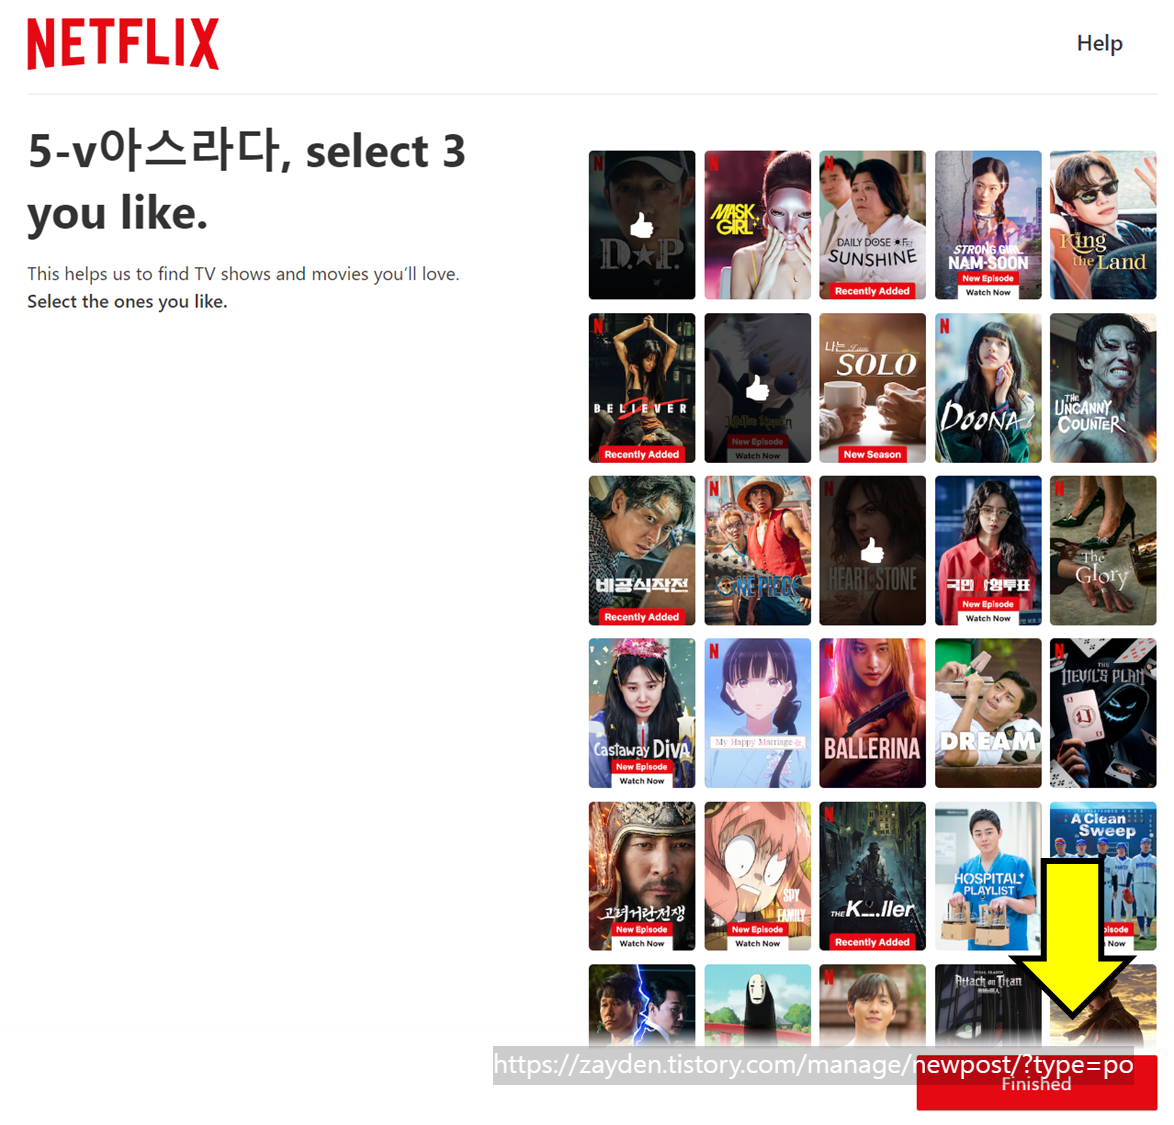Select the Daily Dose of Sunshine poster
The image size is (1174, 1125).
click(x=872, y=225)
